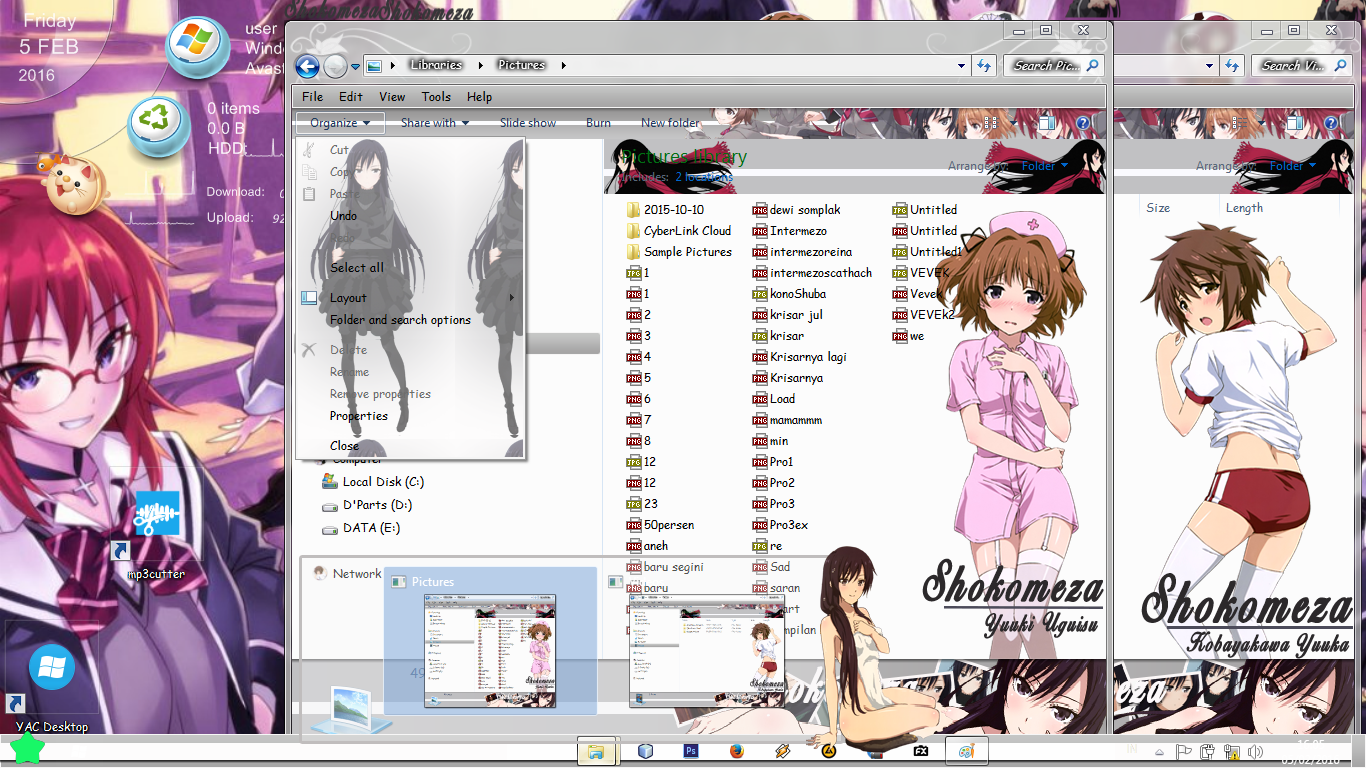This screenshot has height=768, width=1366.
Task: Open the Organize dropdown
Action: pyautogui.click(x=340, y=123)
